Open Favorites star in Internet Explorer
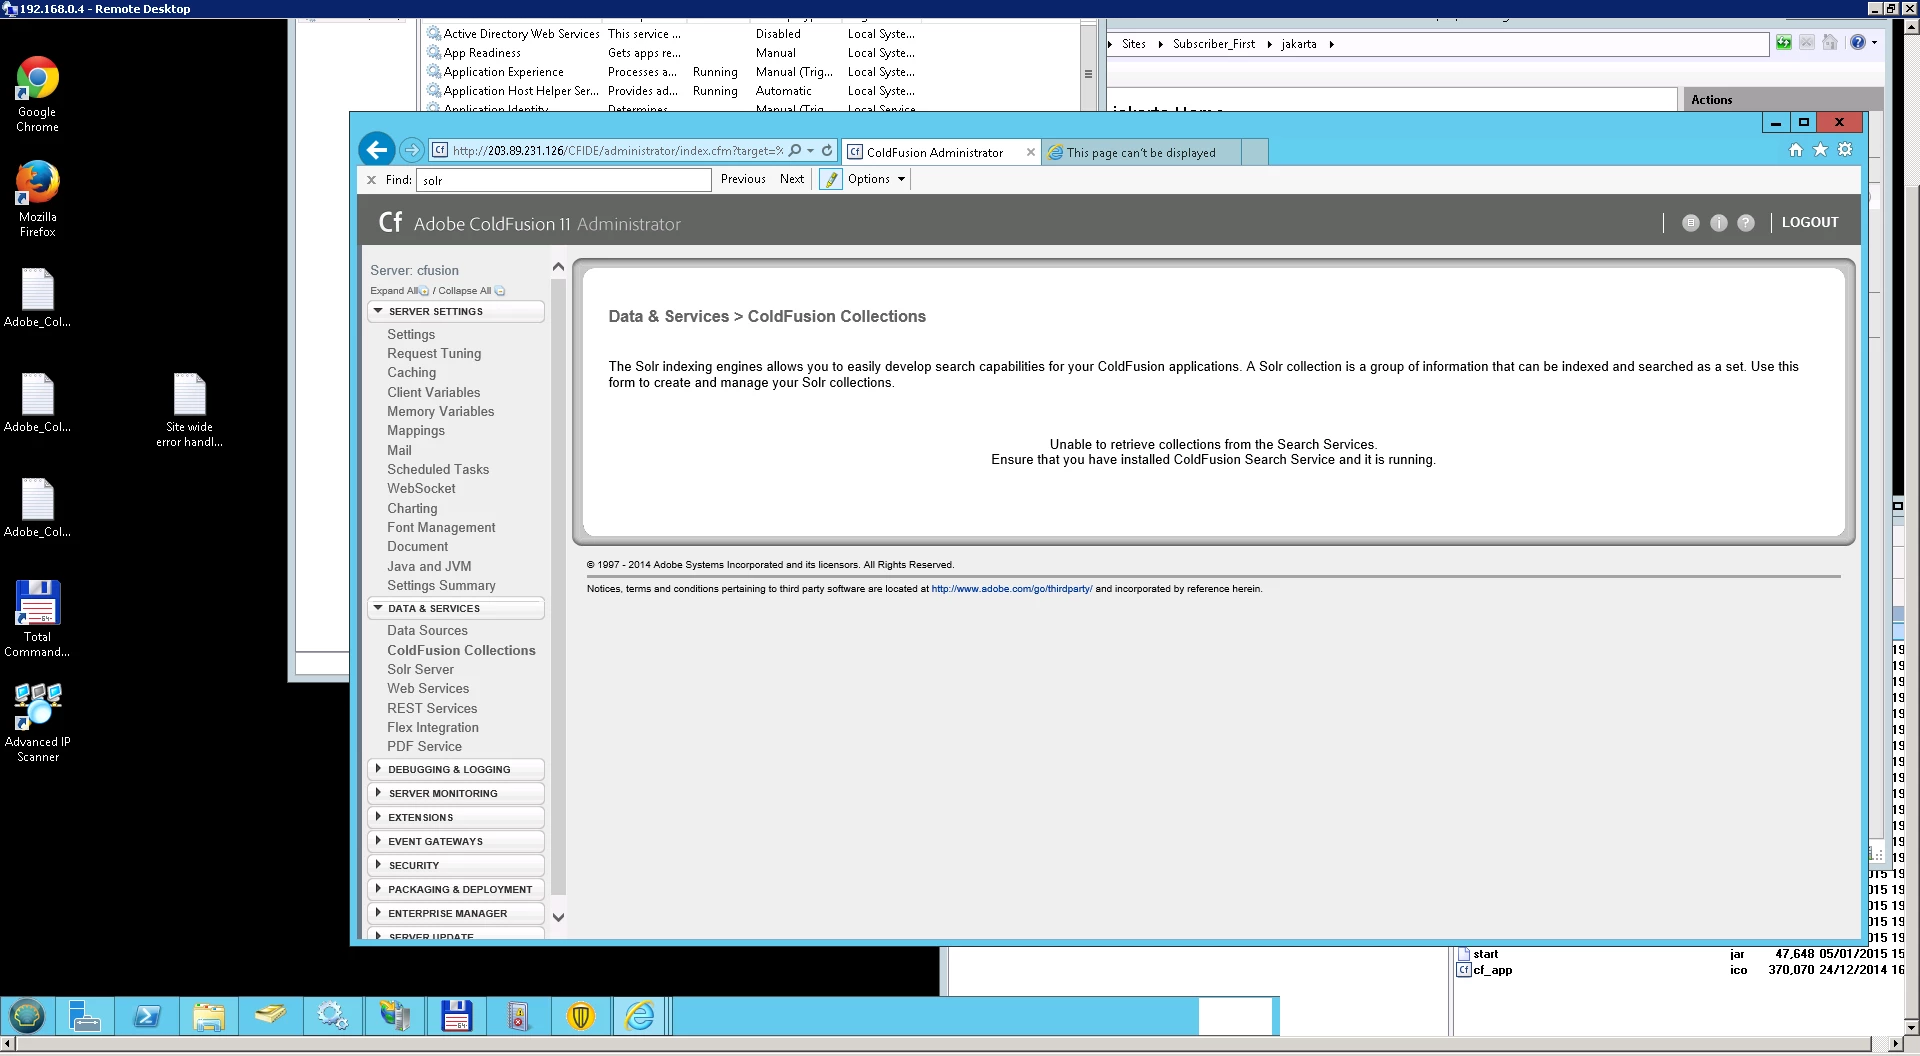This screenshot has height=1056, width=1920. coord(1820,150)
